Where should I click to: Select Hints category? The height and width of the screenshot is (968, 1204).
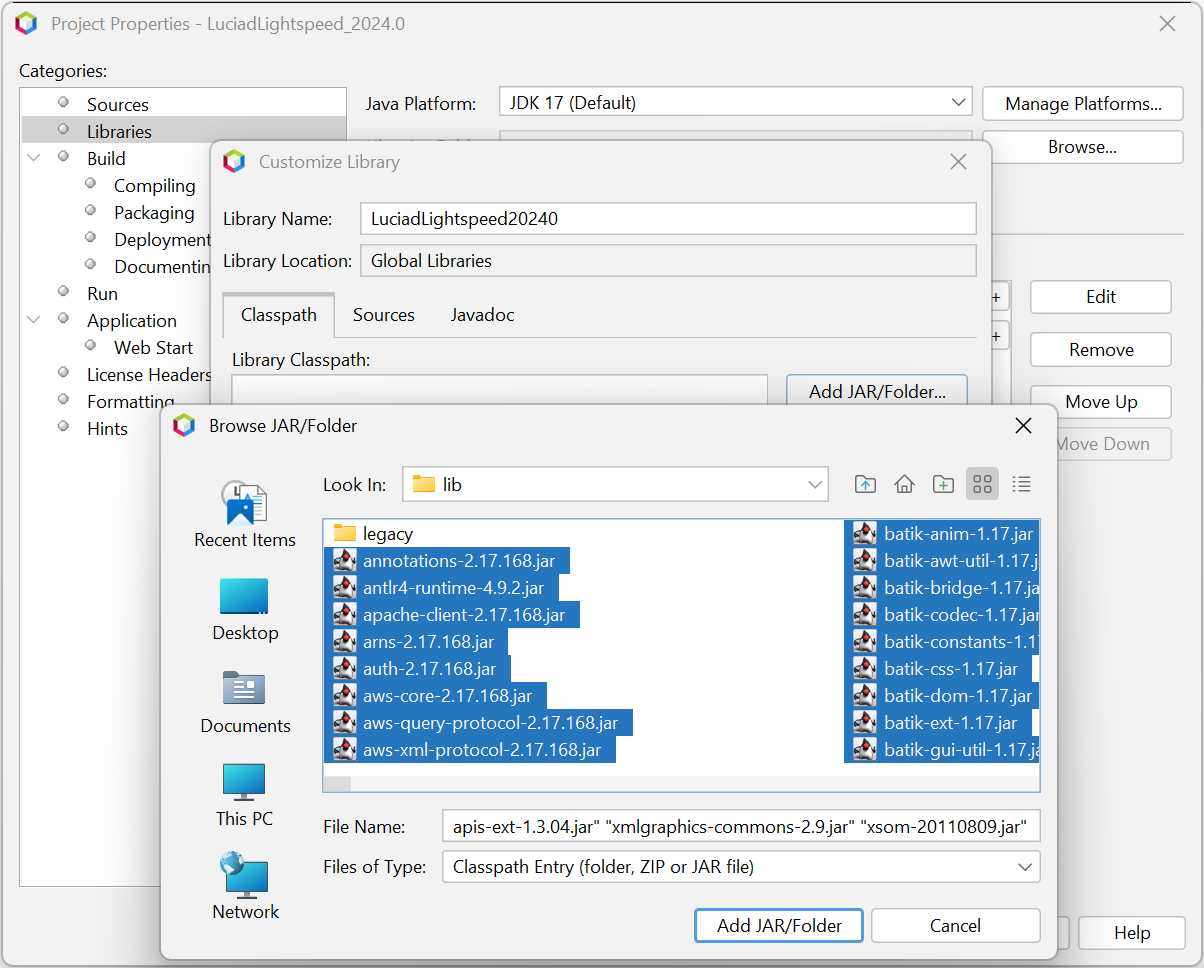107,429
